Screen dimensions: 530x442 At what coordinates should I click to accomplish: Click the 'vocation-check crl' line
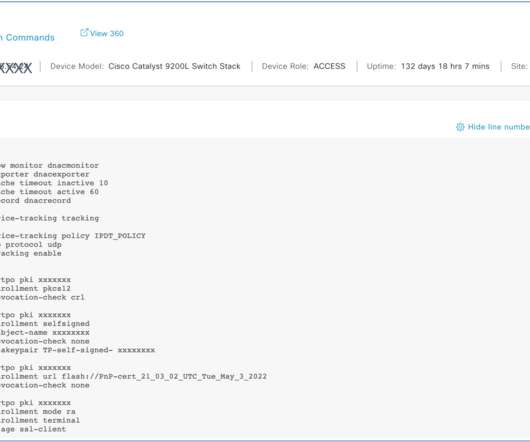pos(42,297)
